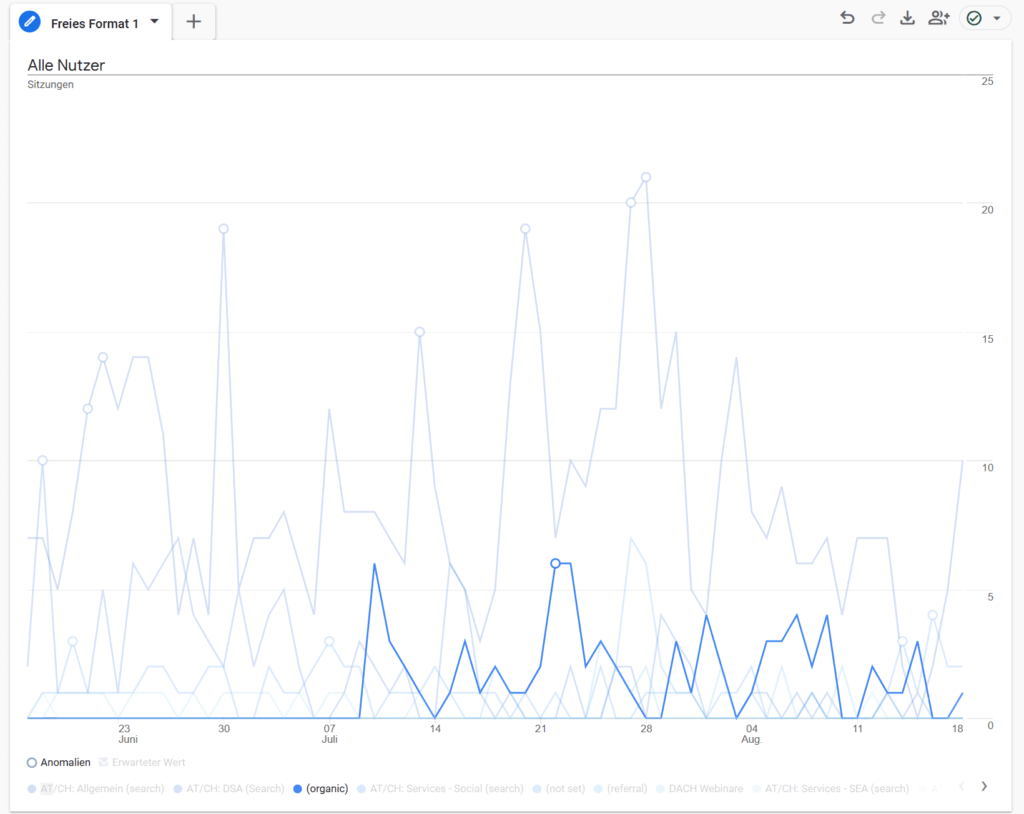Viewport: 1024px width, 814px height.
Task: Expand the dropdown beside the checkmark status
Action: [x=997, y=18]
